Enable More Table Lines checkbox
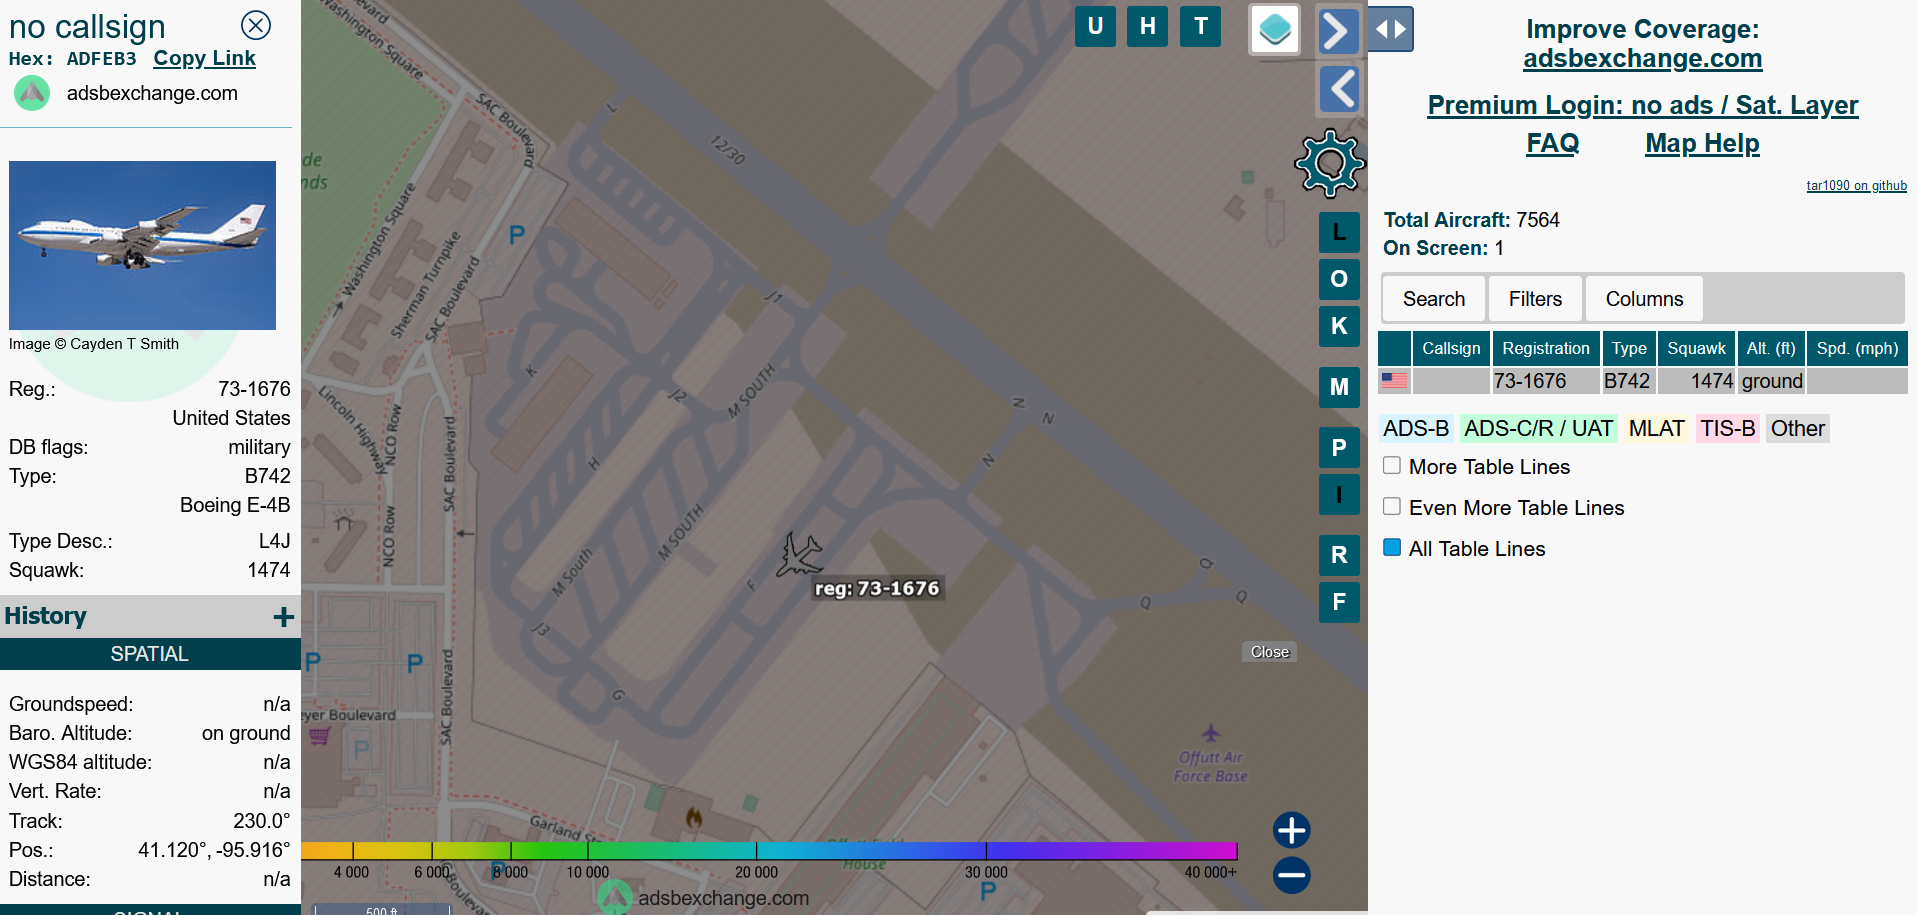1918x915 pixels. [x=1391, y=466]
